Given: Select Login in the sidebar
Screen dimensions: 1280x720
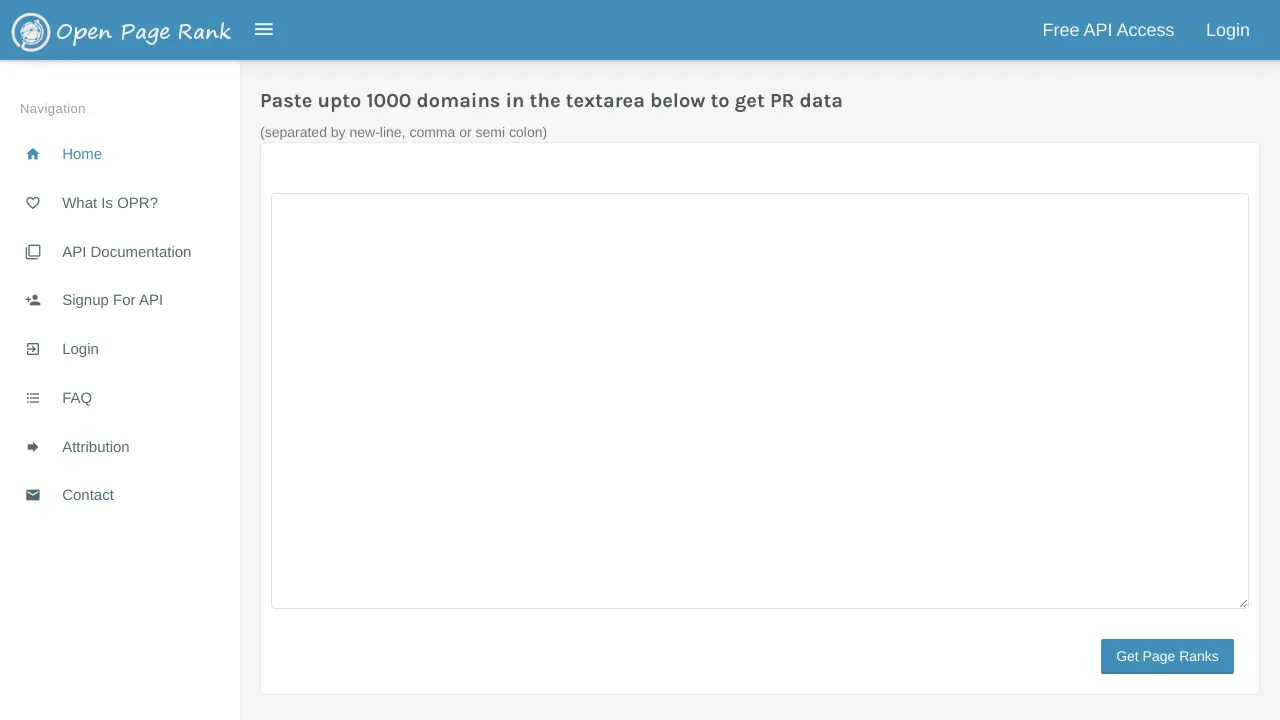Looking at the screenshot, I should tap(80, 349).
